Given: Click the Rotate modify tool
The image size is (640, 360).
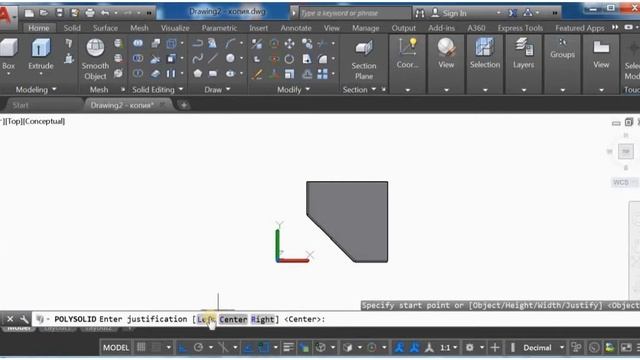Looking at the screenshot, I should 289,59.
